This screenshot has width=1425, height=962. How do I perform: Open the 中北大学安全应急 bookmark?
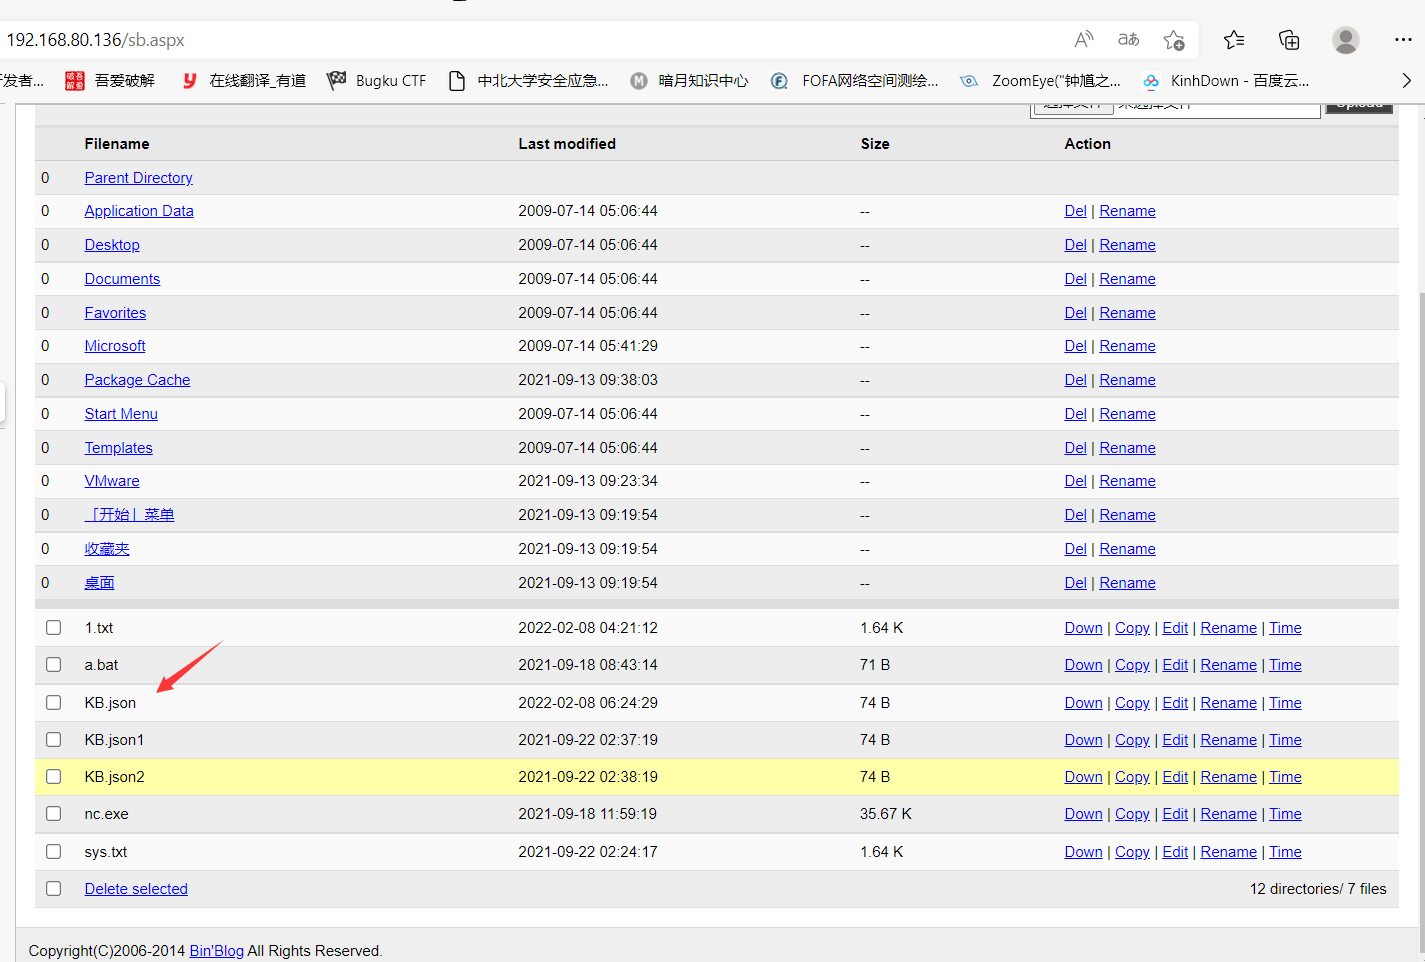pos(528,81)
